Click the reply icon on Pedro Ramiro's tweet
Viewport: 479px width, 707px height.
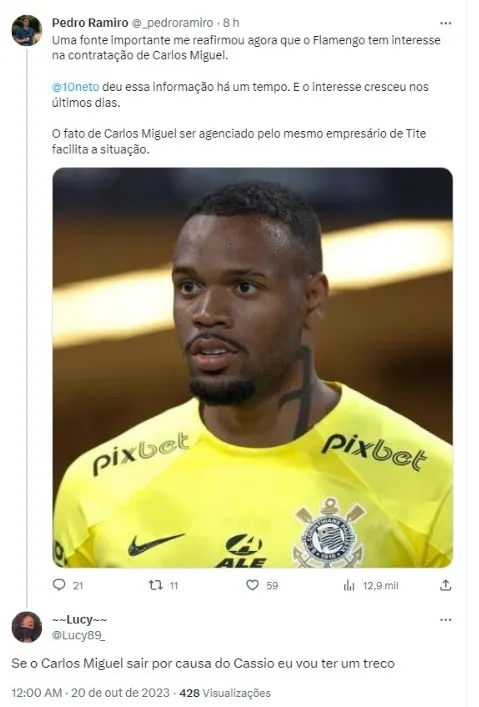tap(59, 585)
